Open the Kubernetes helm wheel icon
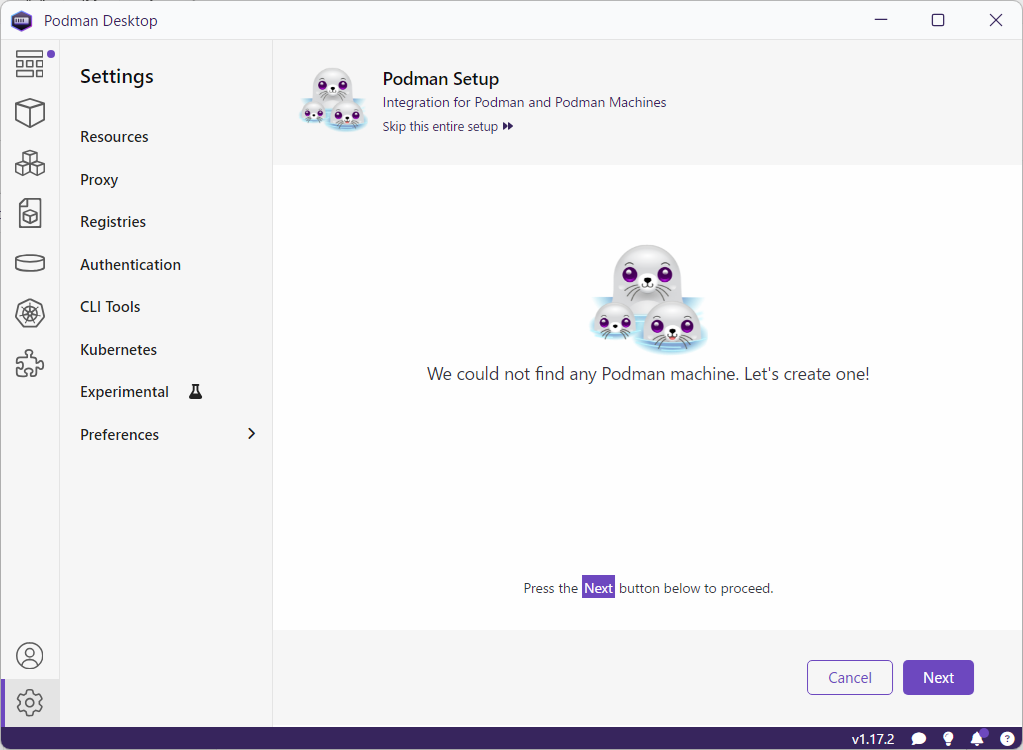This screenshot has height=750, width=1023. [30, 314]
